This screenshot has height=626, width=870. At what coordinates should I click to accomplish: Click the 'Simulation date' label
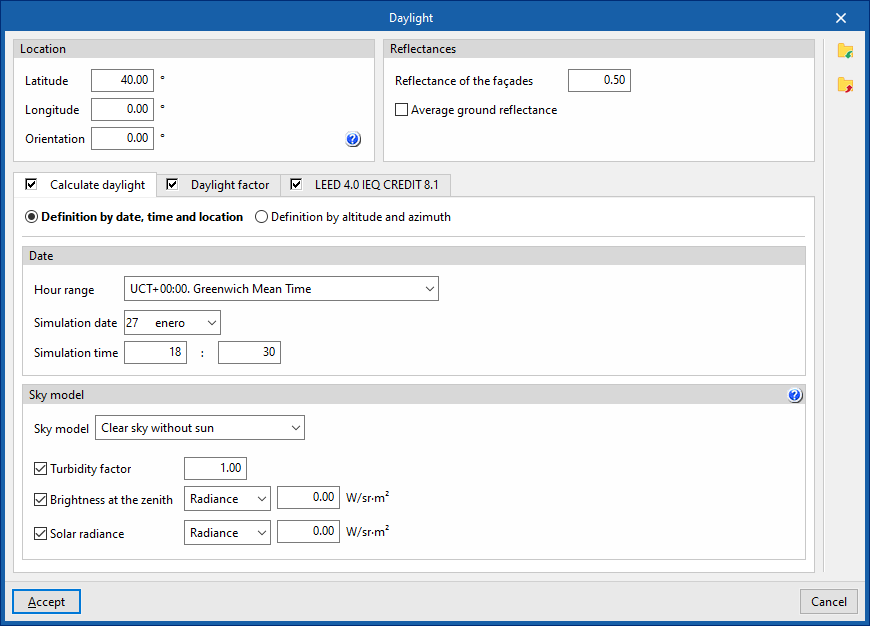tap(75, 323)
